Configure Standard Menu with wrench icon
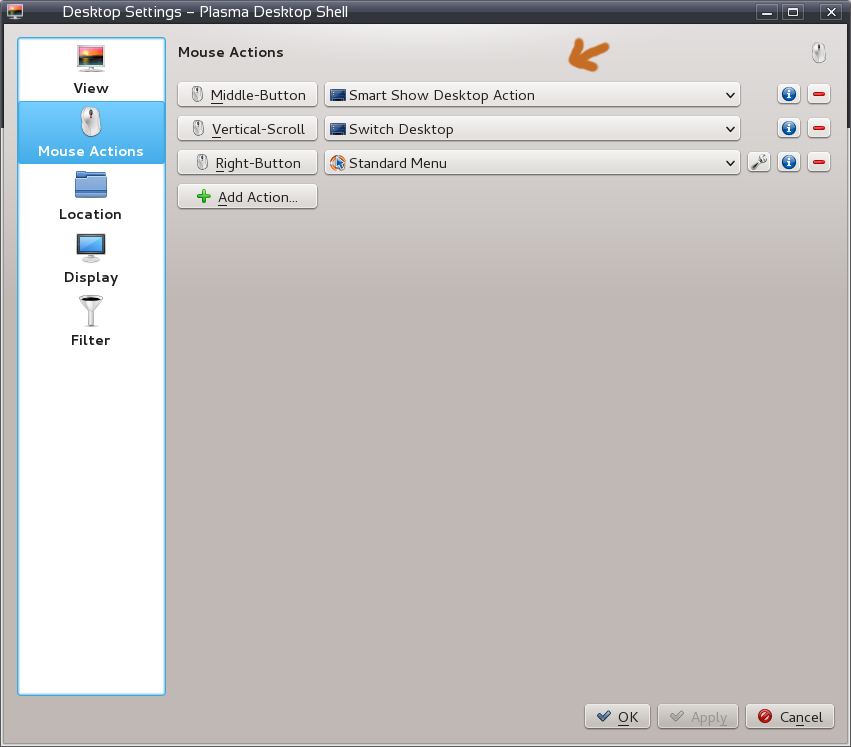Screen dimensions: 851x747 point(759,162)
